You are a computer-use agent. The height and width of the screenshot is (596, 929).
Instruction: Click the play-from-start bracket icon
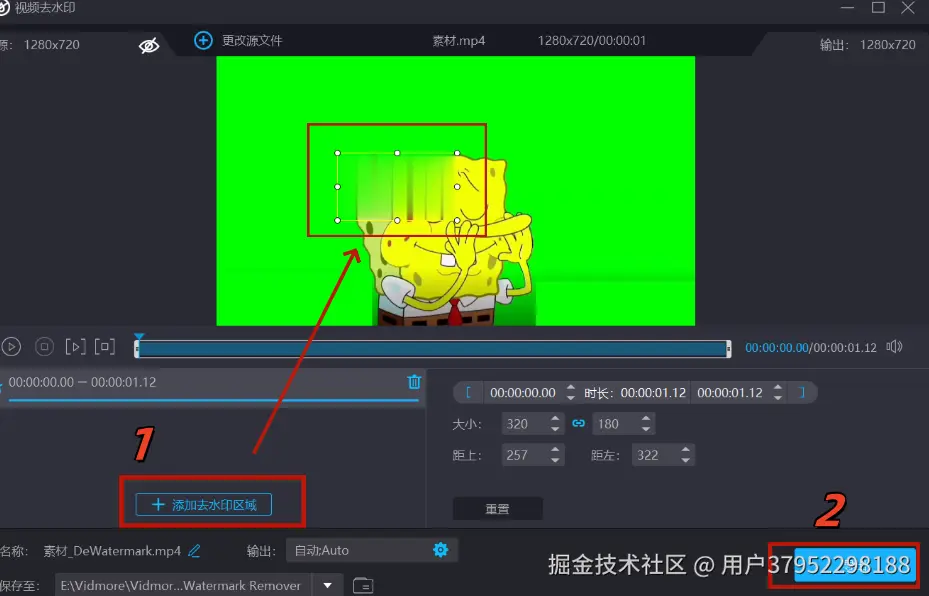(75, 347)
